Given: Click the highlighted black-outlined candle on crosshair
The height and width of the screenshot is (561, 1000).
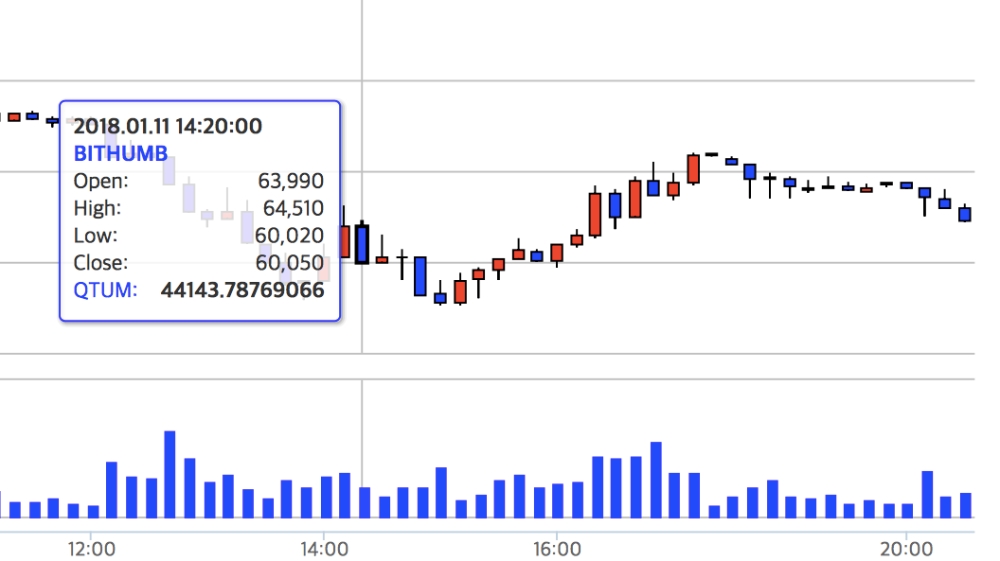Looking at the screenshot, I should 361,244.
